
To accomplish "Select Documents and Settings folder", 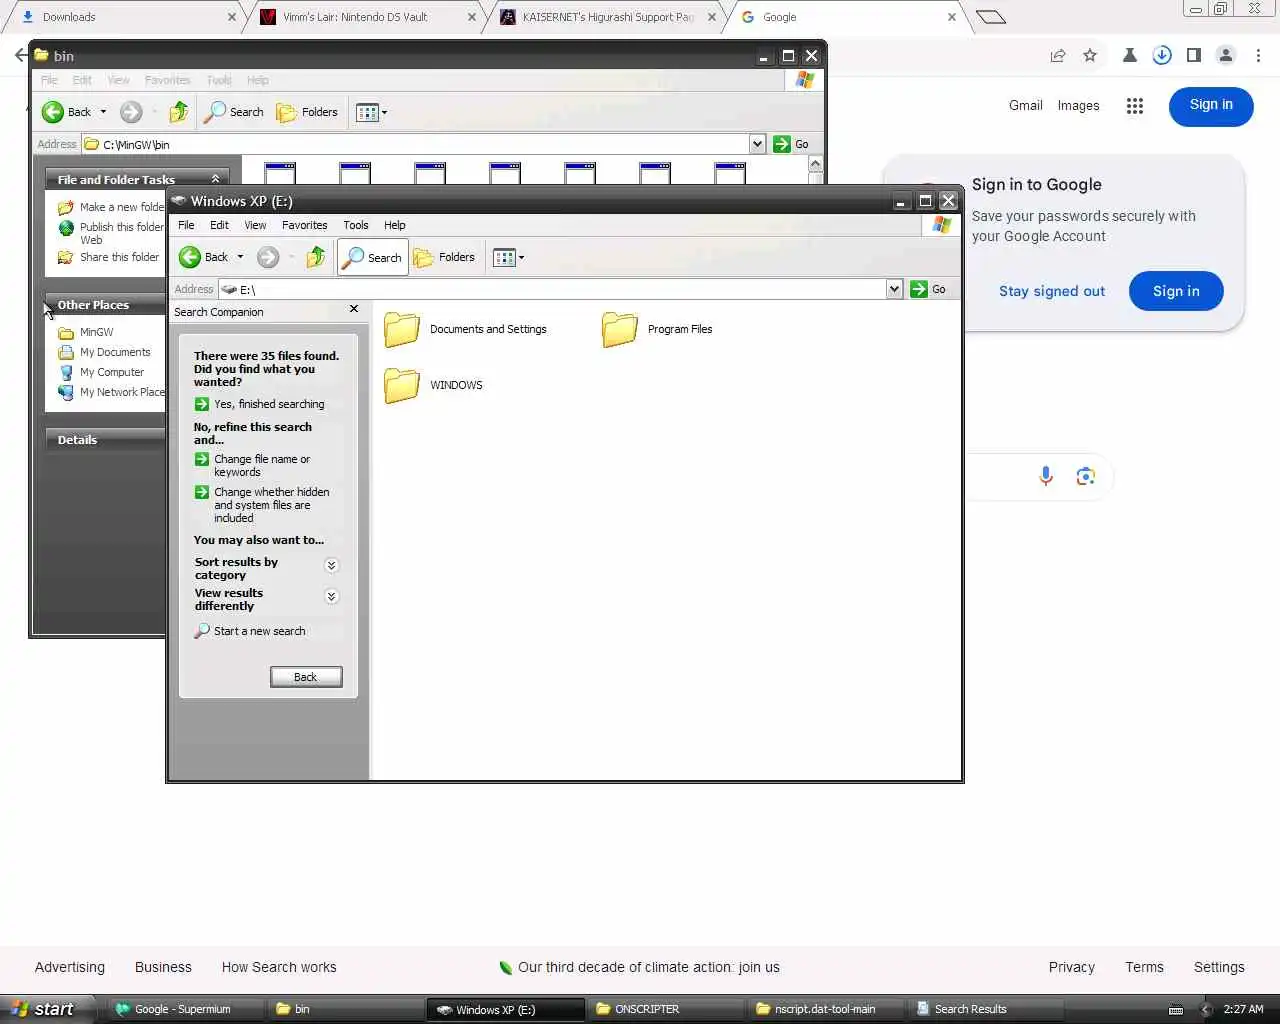I will (x=466, y=329).
